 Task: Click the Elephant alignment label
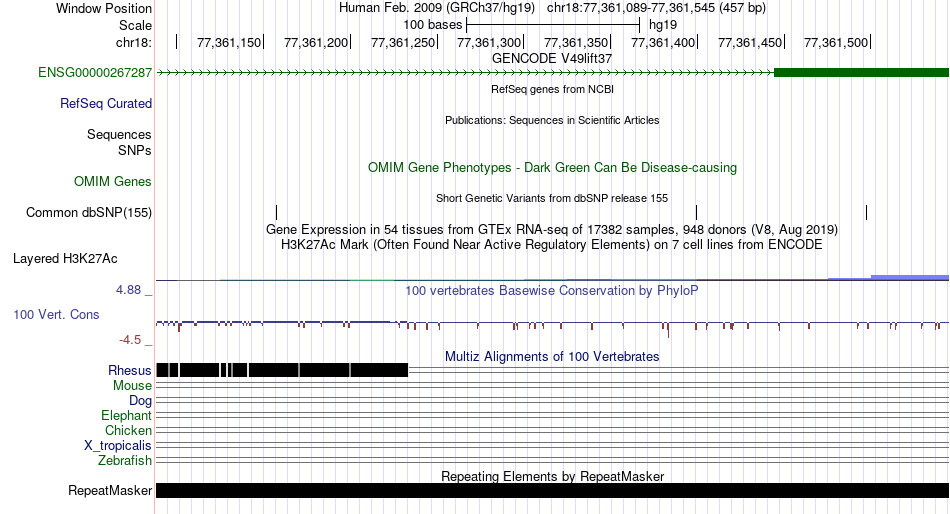(126, 416)
